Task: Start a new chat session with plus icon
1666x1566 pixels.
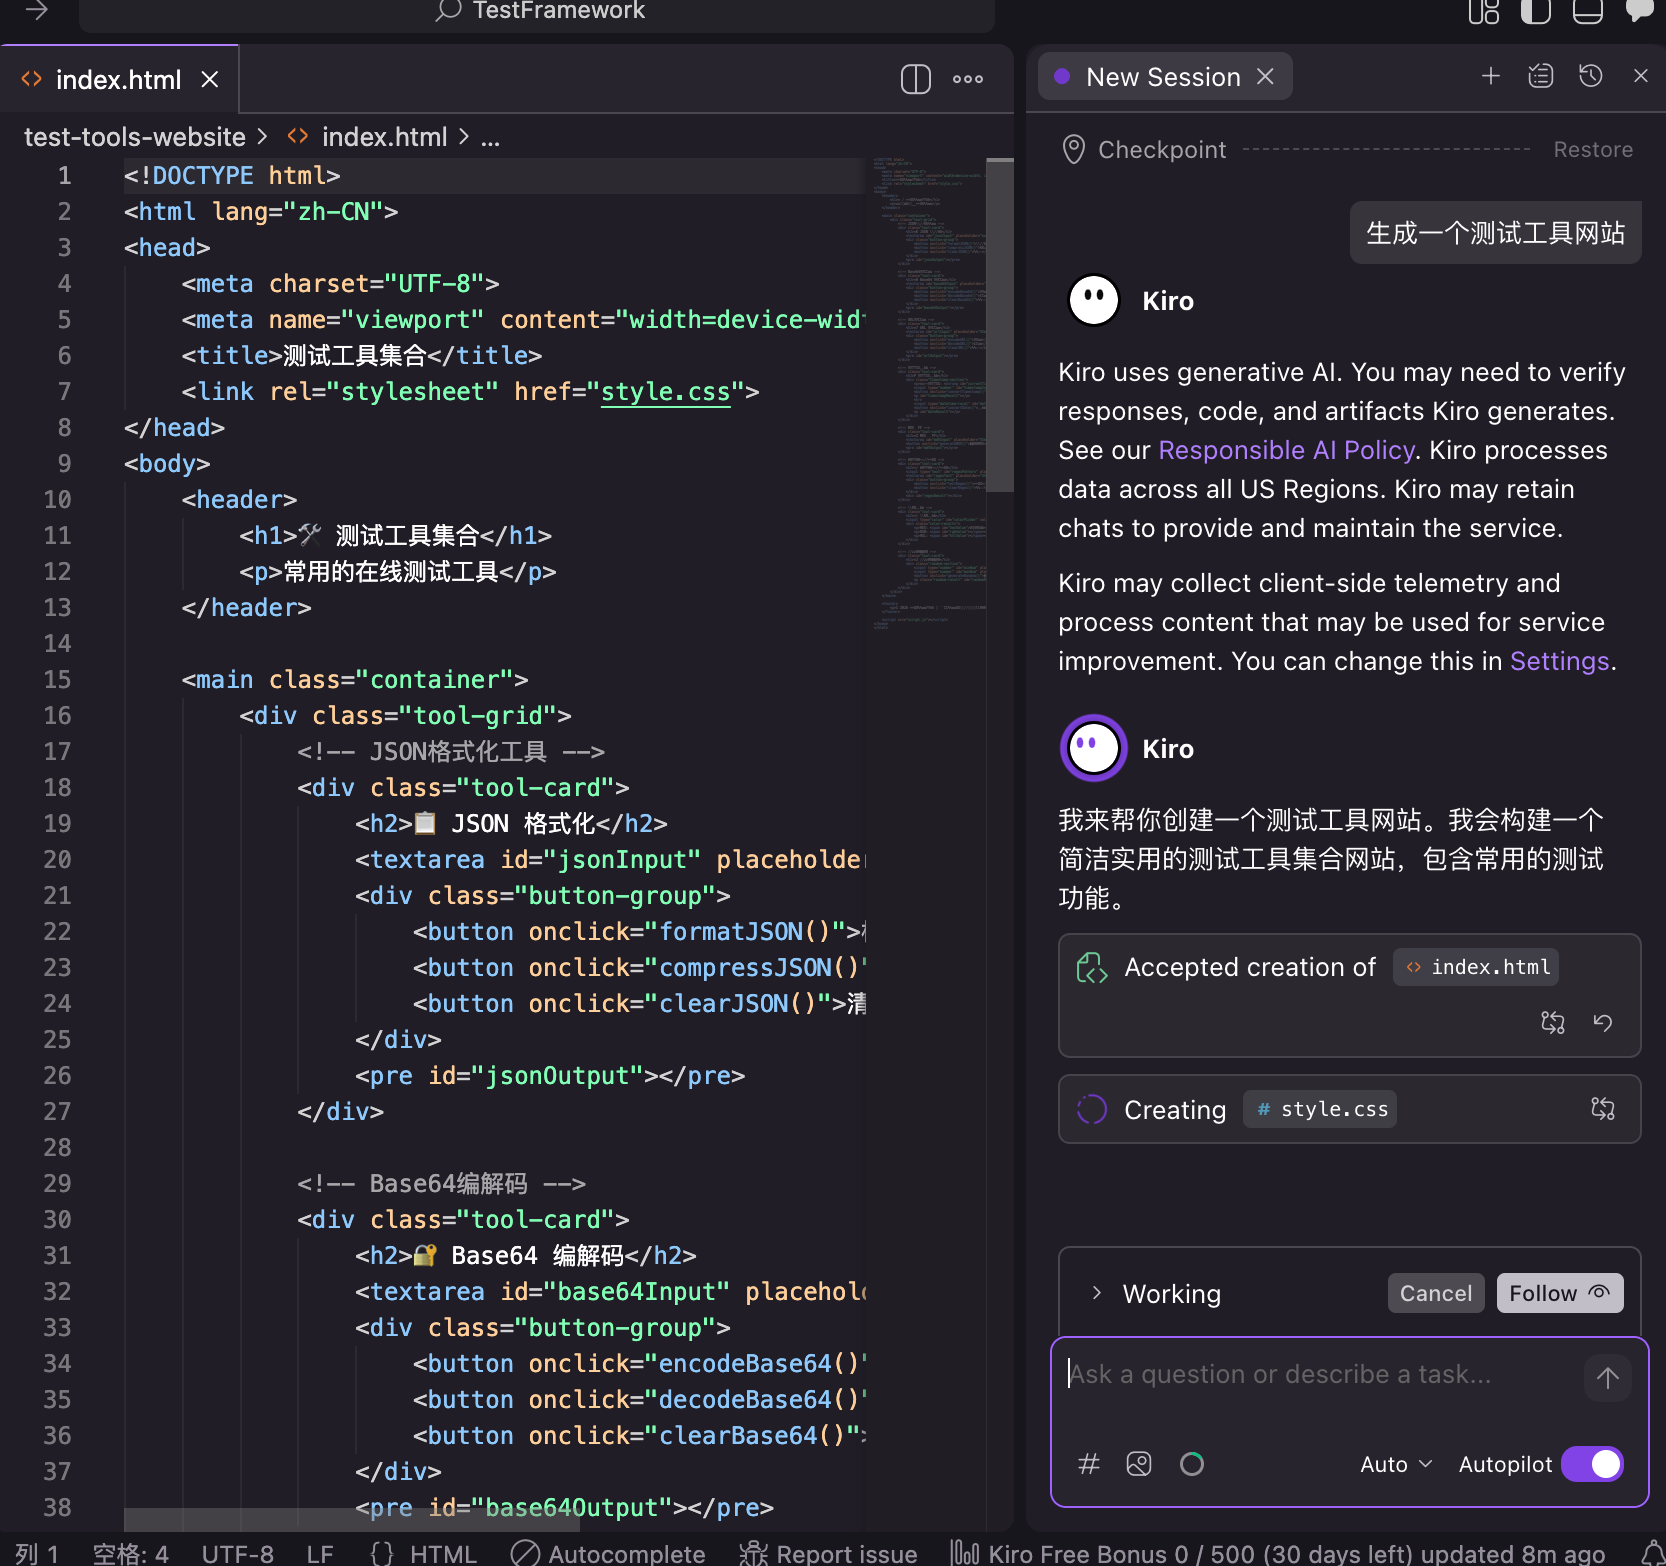Action: click(1490, 76)
